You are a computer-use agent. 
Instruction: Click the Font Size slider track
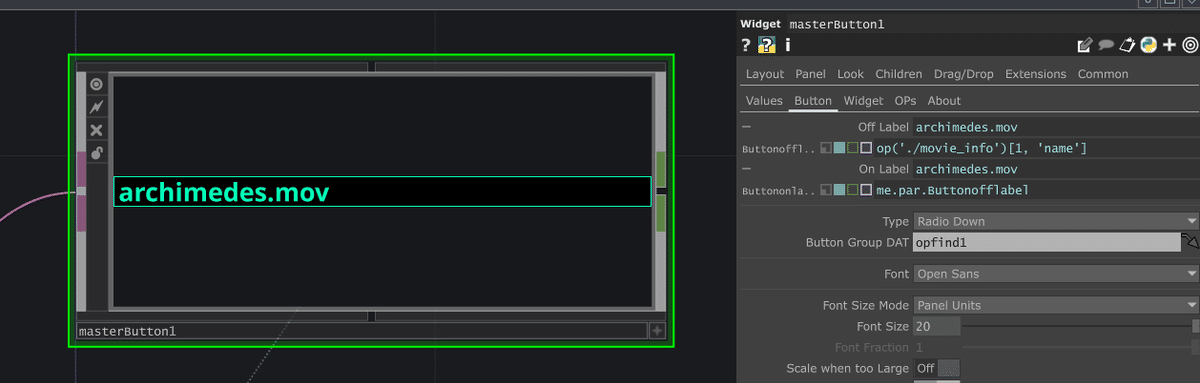tap(1079, 326)
